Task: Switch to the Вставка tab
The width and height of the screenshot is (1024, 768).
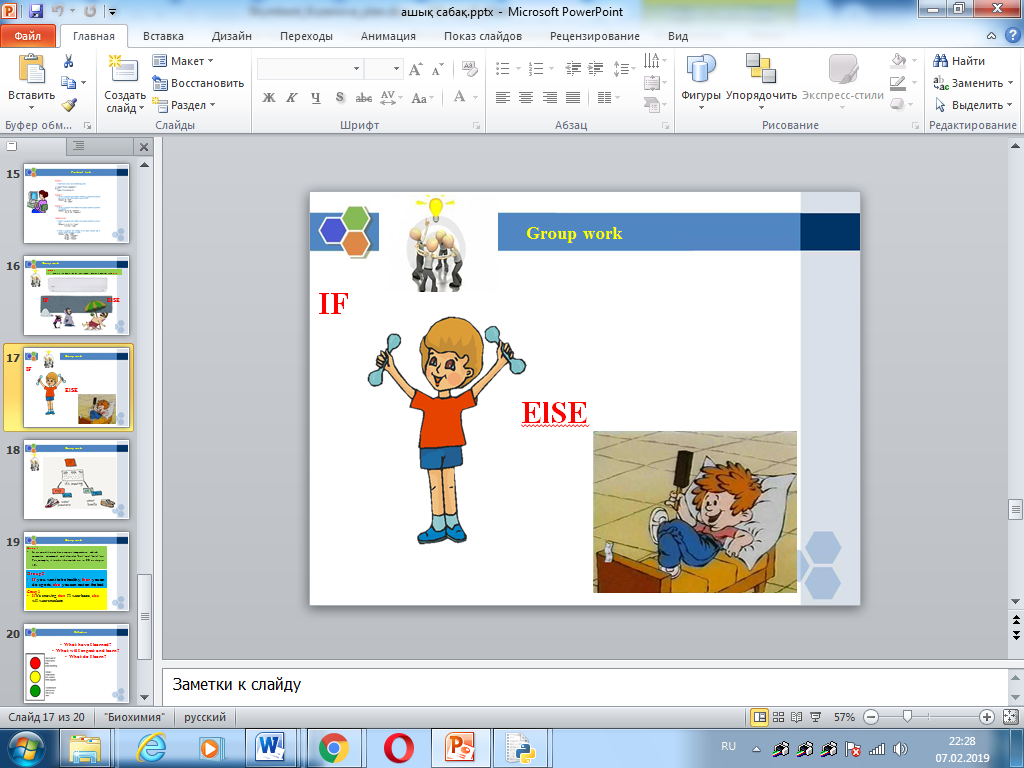Action: click(x=163, y=36)
